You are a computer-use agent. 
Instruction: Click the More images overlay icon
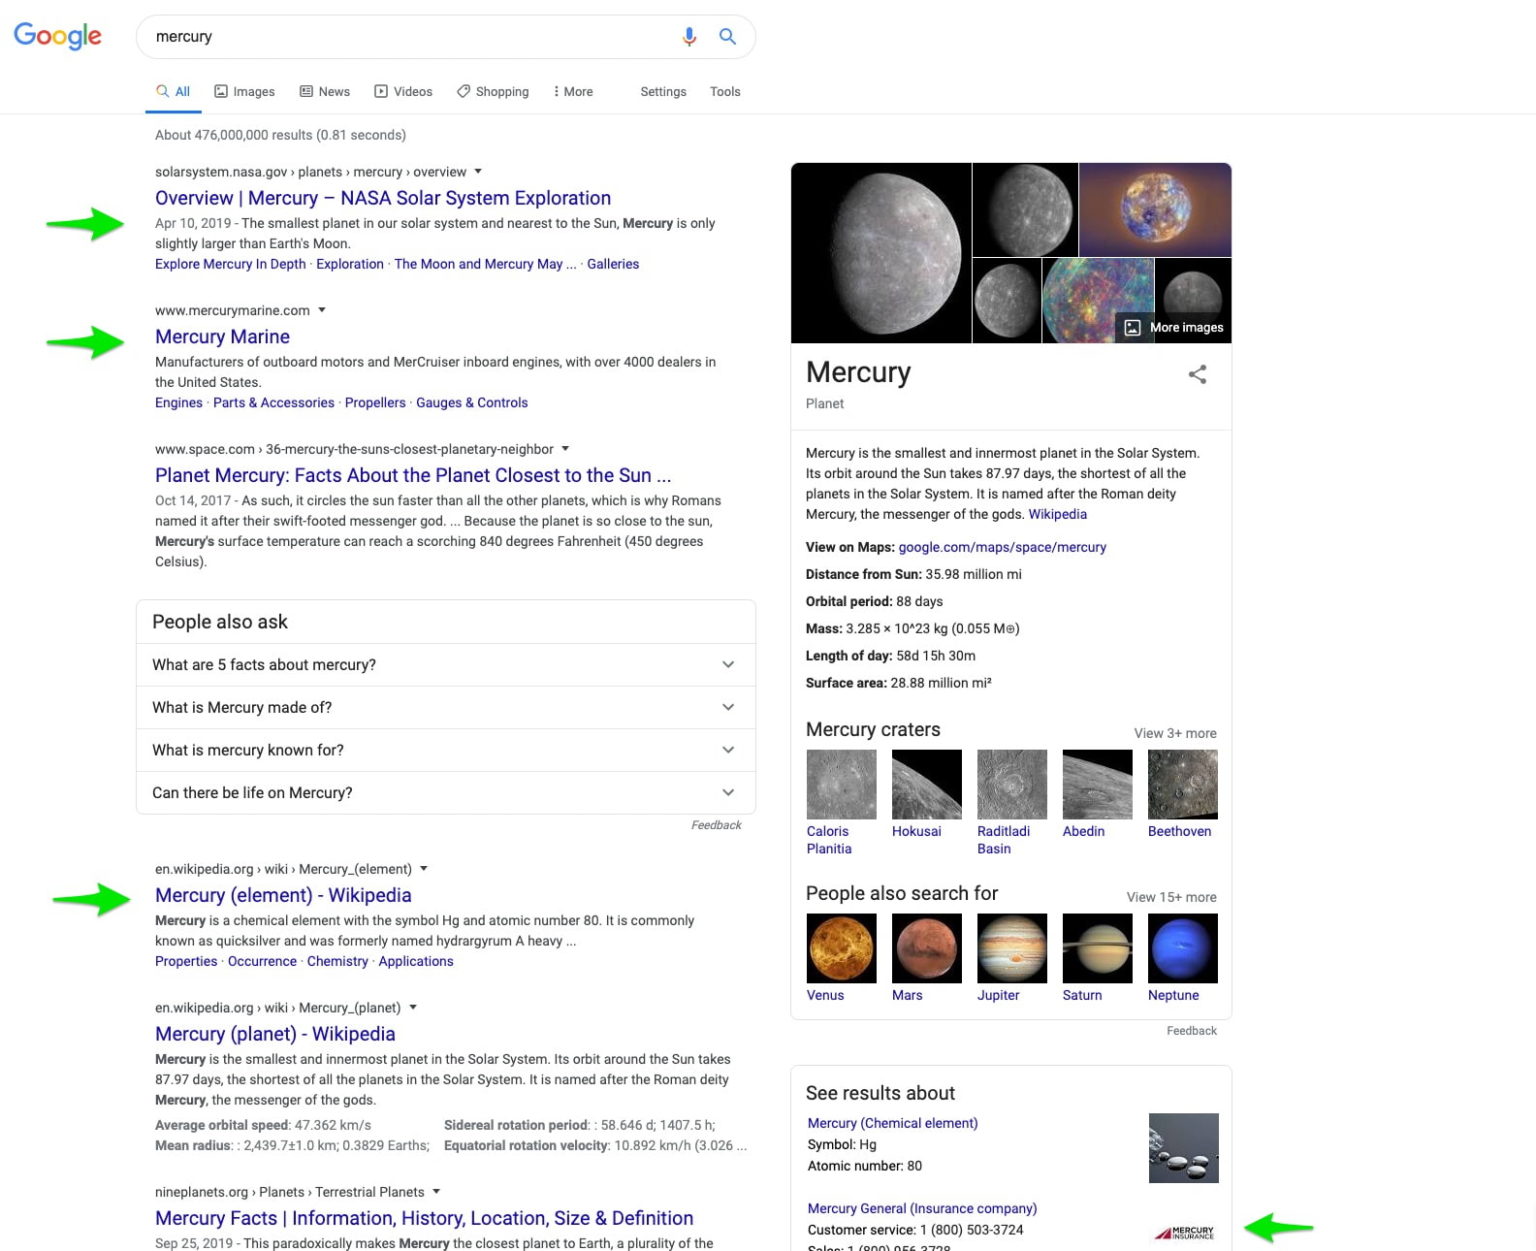pos(1131,327)
